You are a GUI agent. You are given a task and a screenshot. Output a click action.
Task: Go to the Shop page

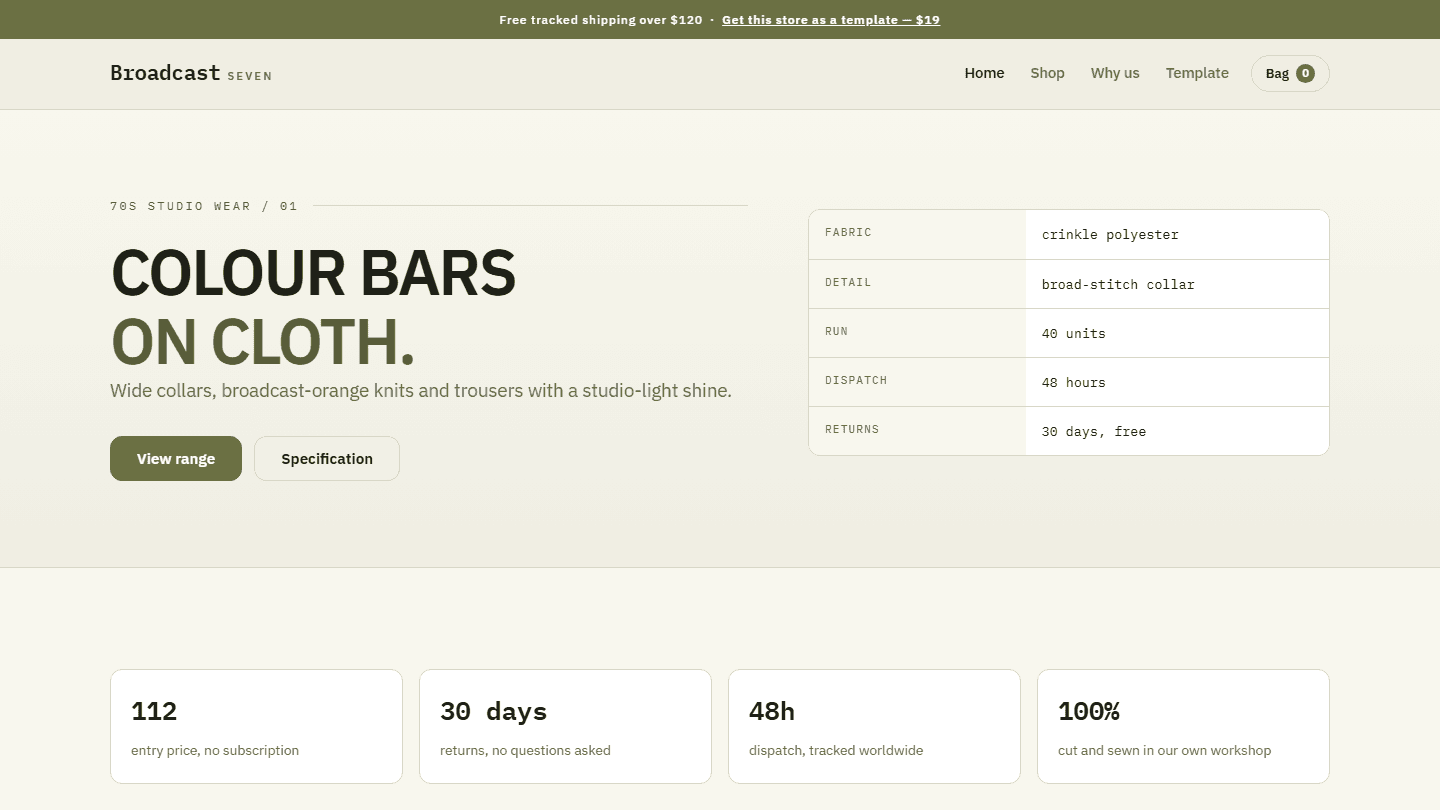(1047, 73)
